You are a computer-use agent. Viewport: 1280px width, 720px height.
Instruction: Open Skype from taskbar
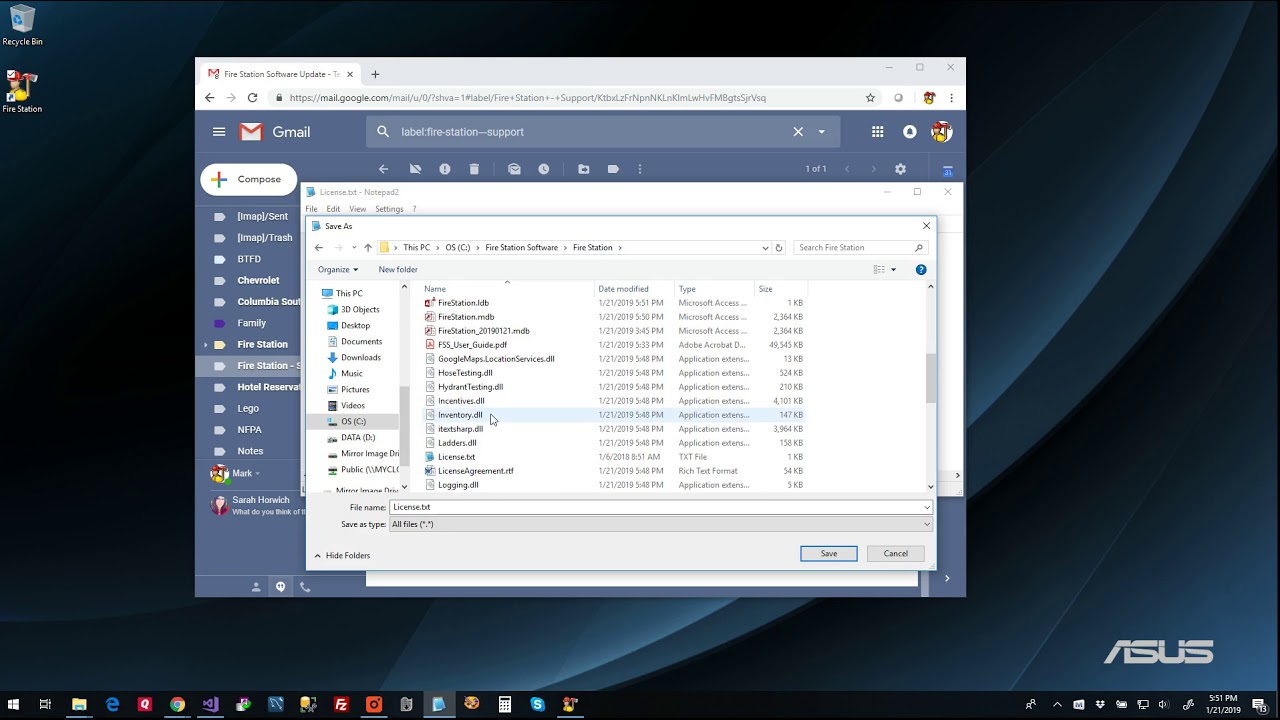pyautogui.click(x=538, y=704)
